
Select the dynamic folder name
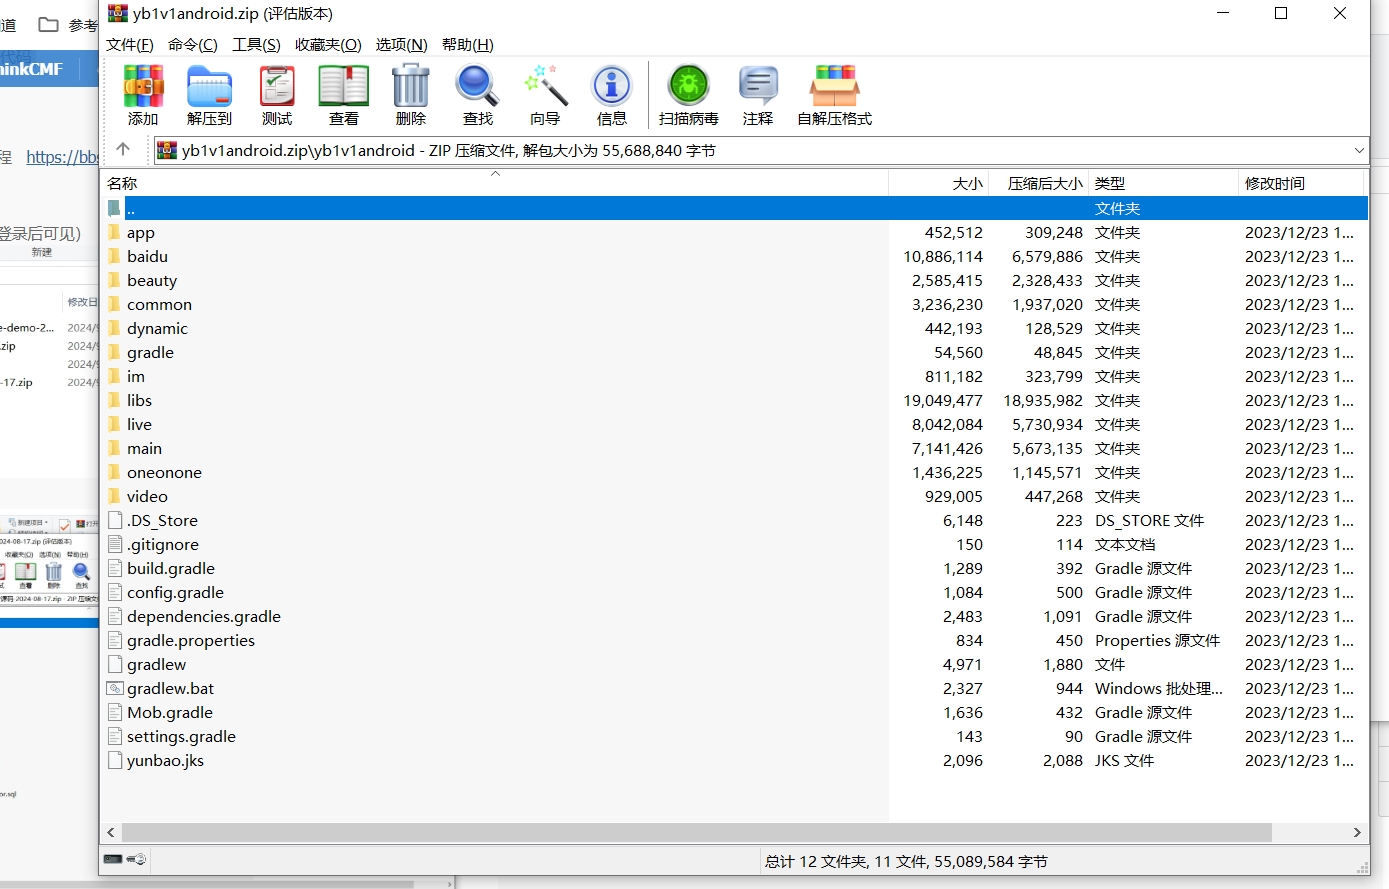pos(157,328)
